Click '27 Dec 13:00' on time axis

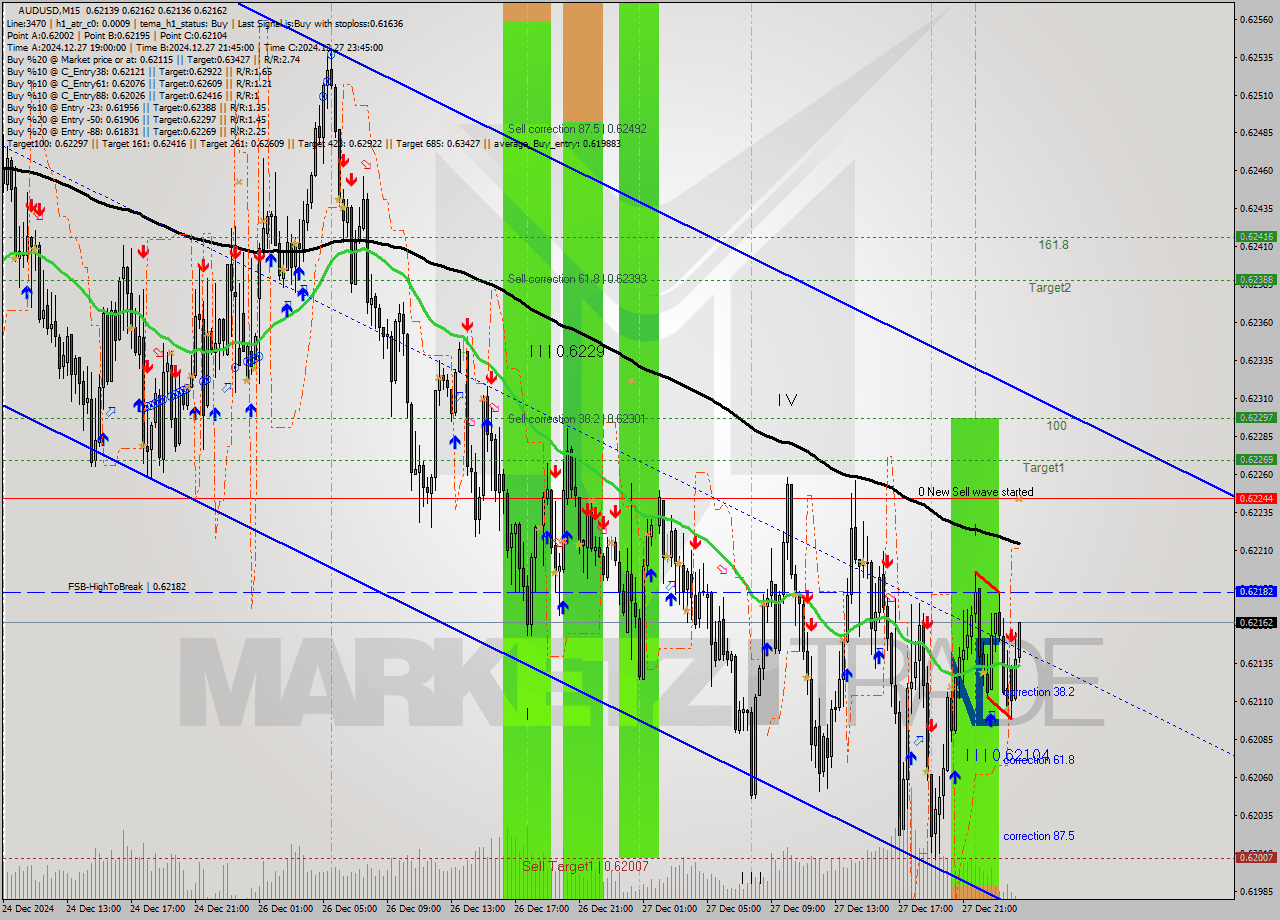[861, 909]
